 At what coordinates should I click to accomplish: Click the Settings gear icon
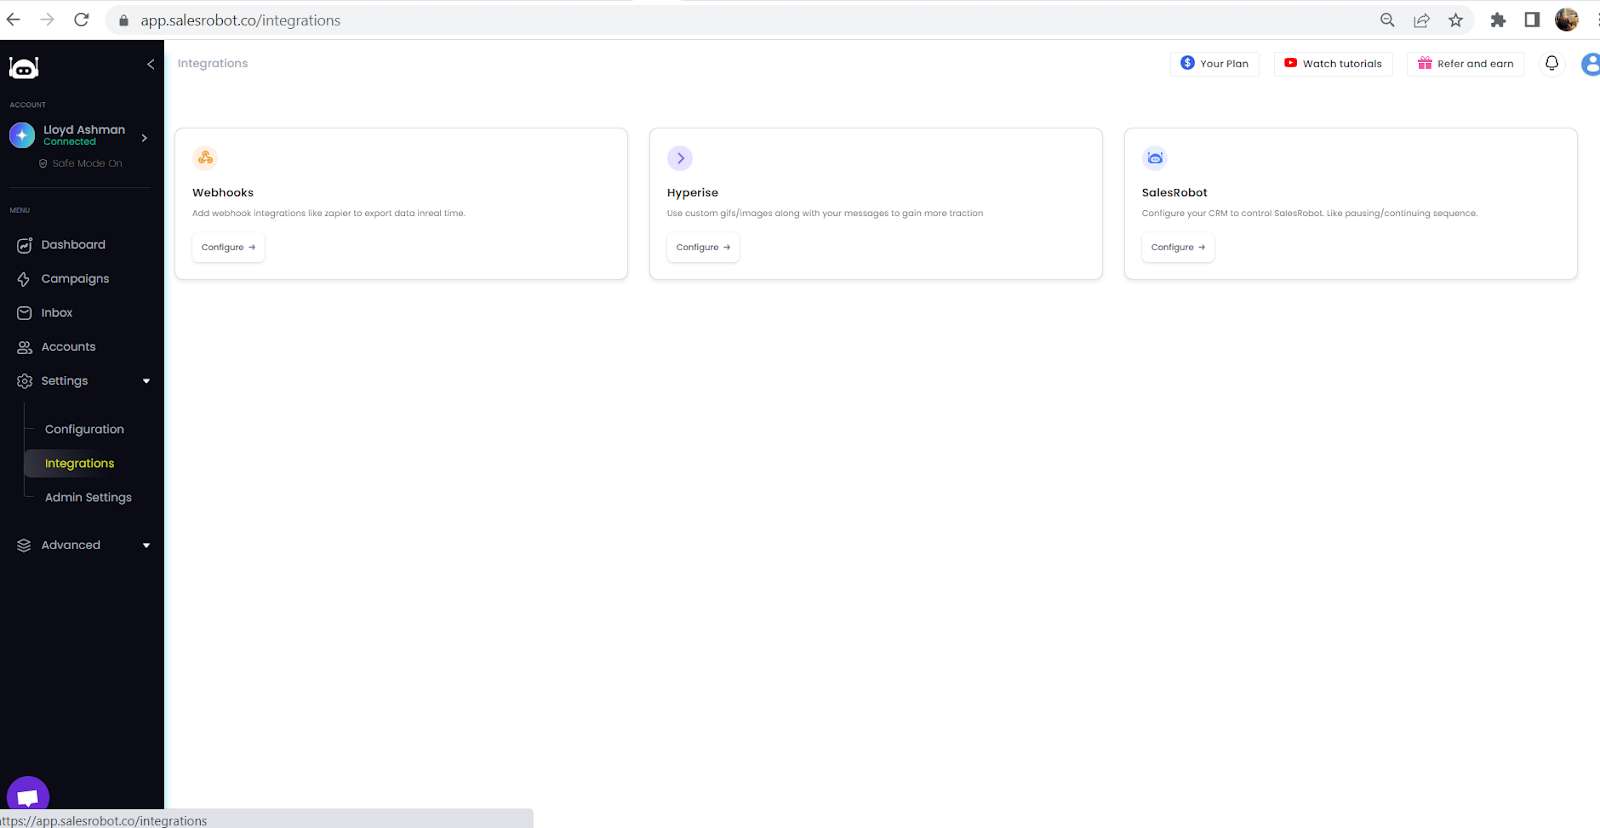tap(24, 381)
